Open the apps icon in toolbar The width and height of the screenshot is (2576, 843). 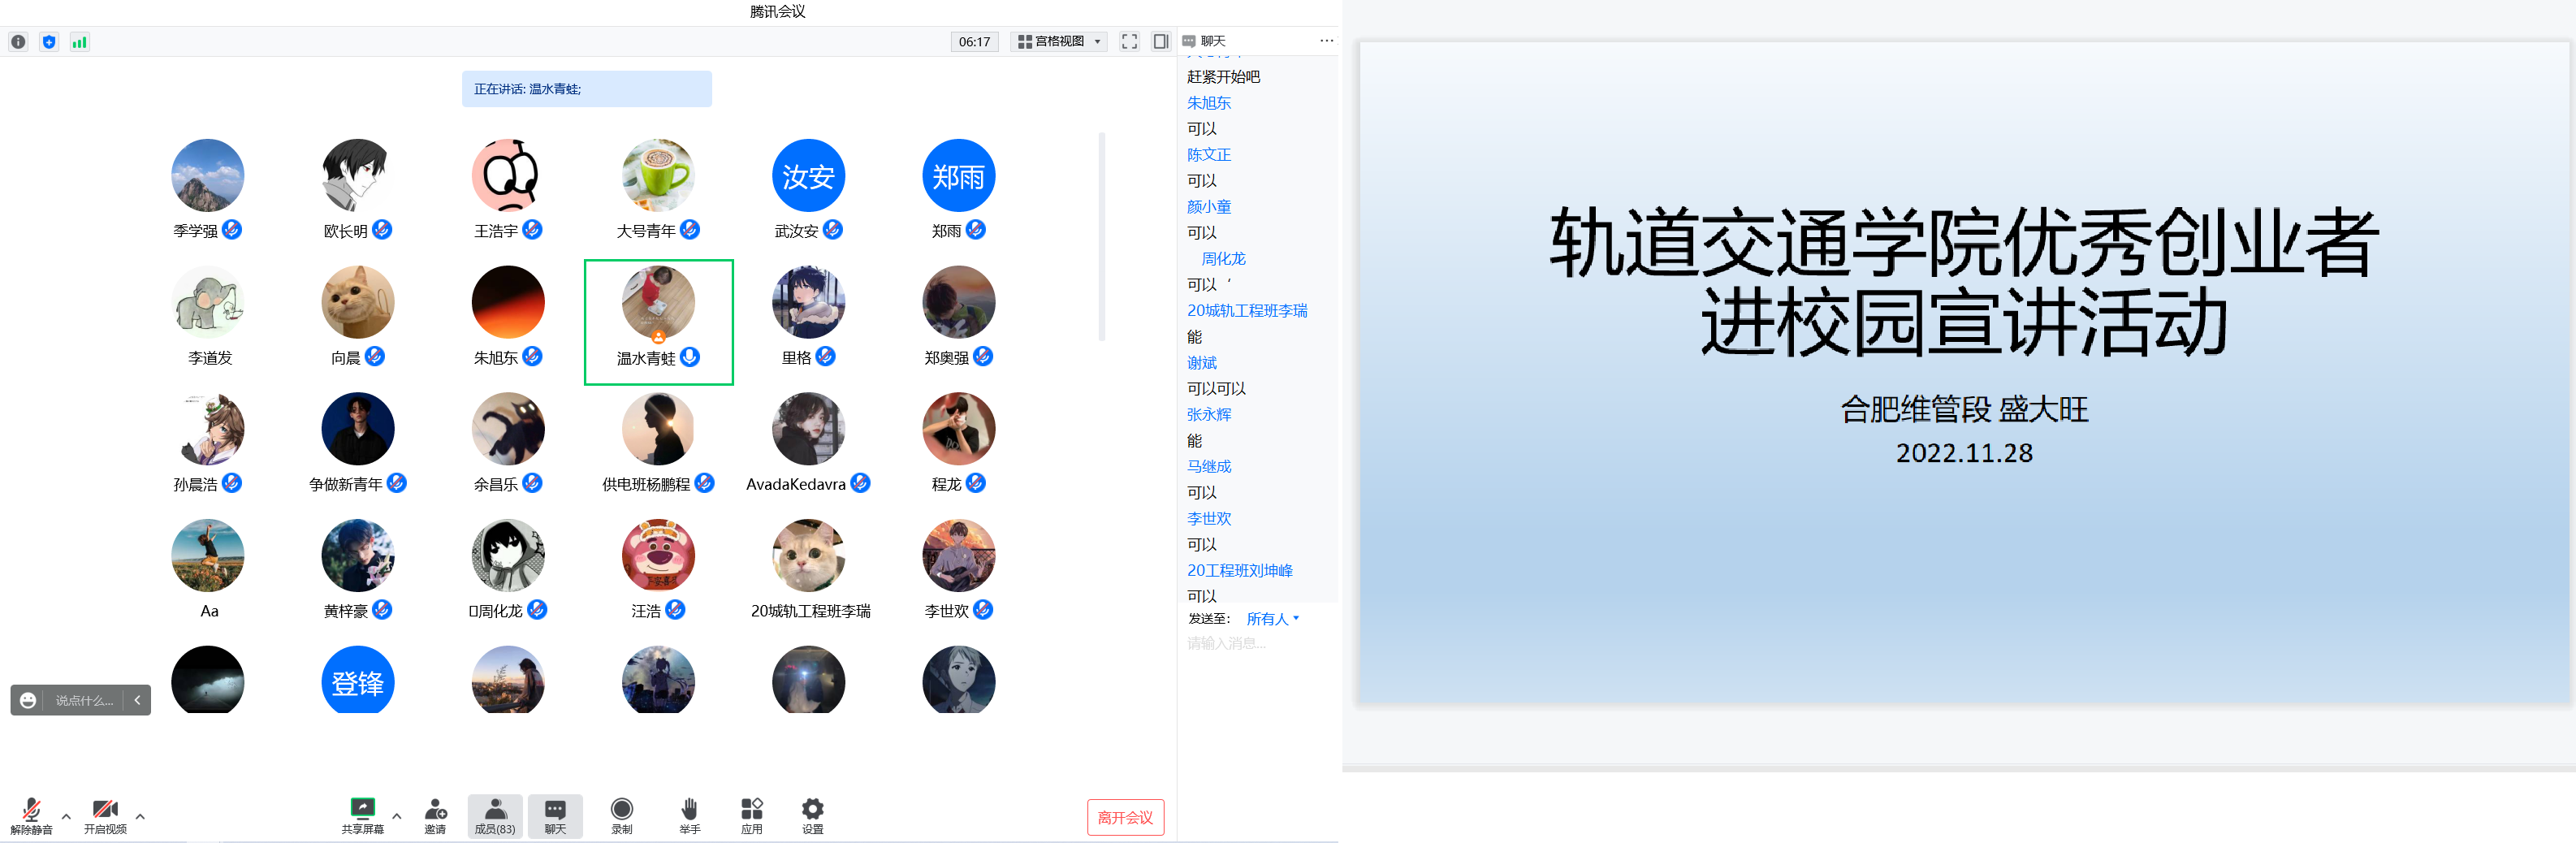point(751,808)
